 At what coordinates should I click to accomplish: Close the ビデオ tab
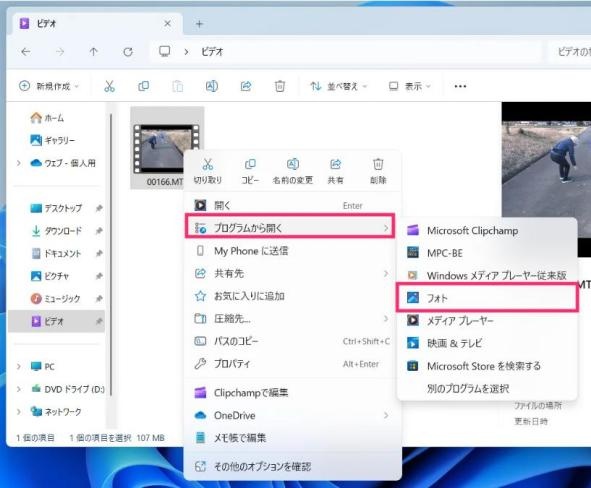tap(167, 24)
